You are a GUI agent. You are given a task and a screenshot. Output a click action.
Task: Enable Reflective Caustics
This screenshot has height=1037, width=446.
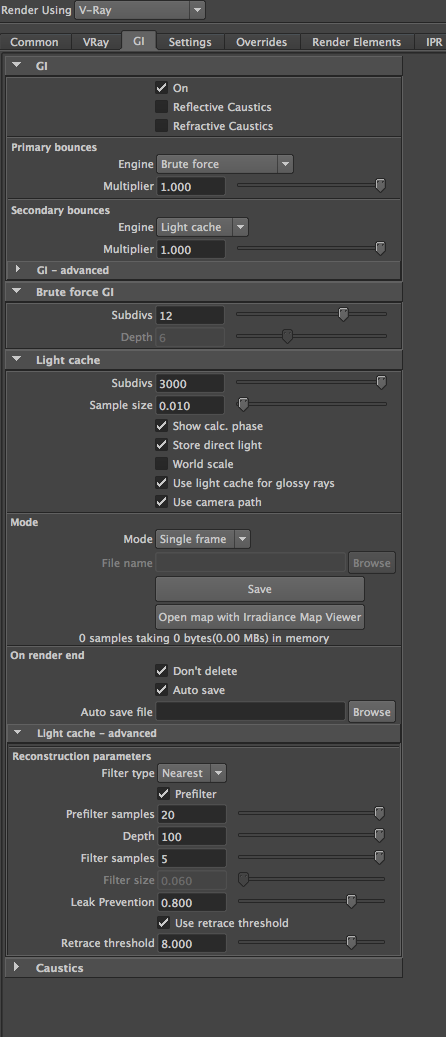pyautogui.click(x=161, y=106)
